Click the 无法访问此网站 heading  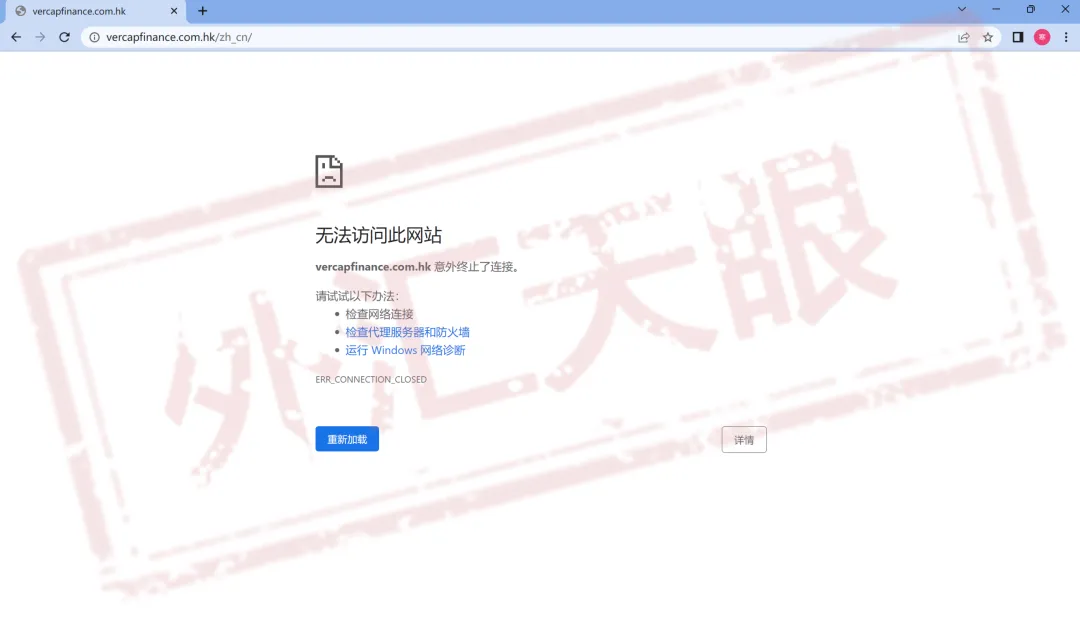pyautogui.click(x=378, y=236)
